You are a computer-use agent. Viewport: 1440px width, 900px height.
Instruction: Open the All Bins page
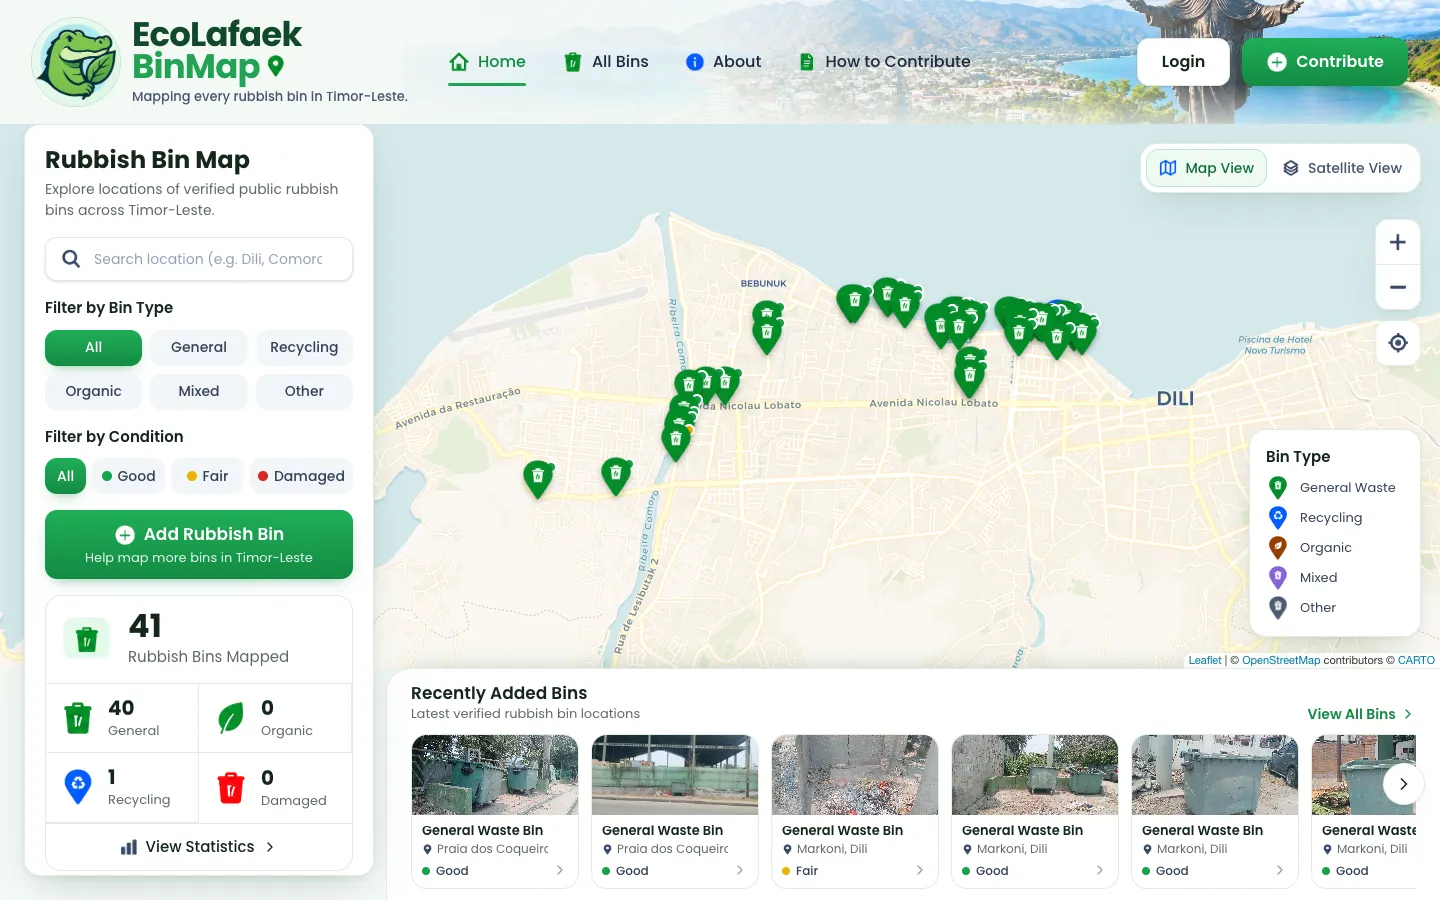[606, 62]
